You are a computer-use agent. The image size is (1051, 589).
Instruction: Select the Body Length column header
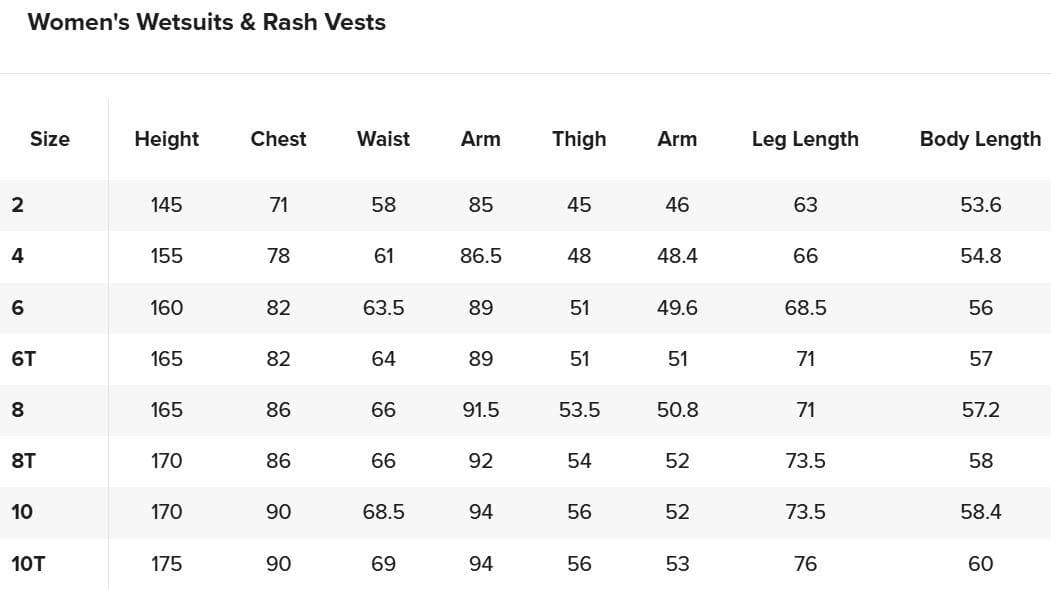coord(980,139)
